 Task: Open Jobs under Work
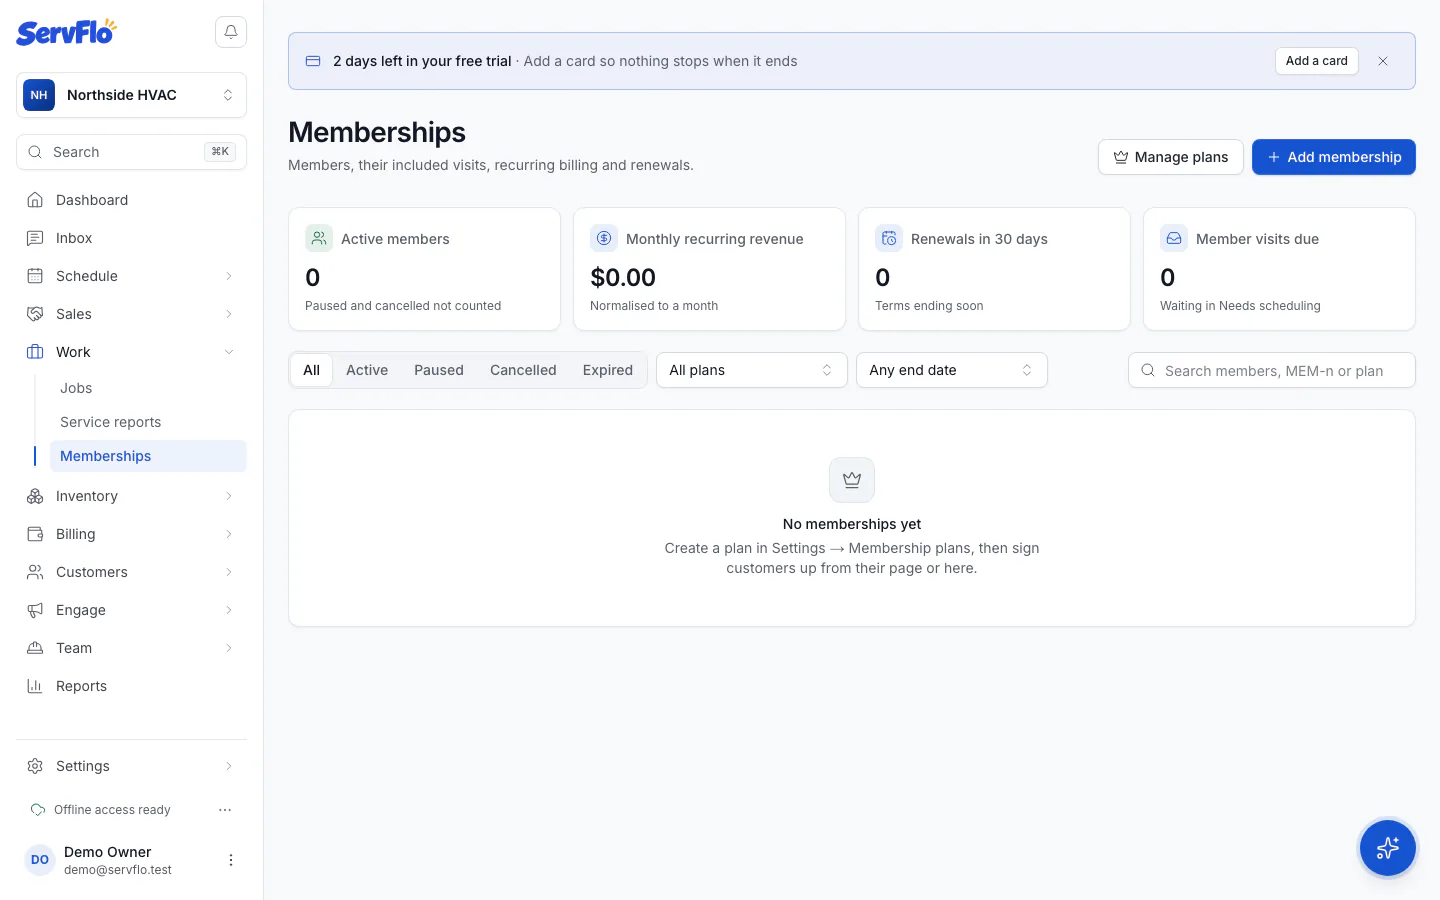pyautogui.click(x=148, y=388)
